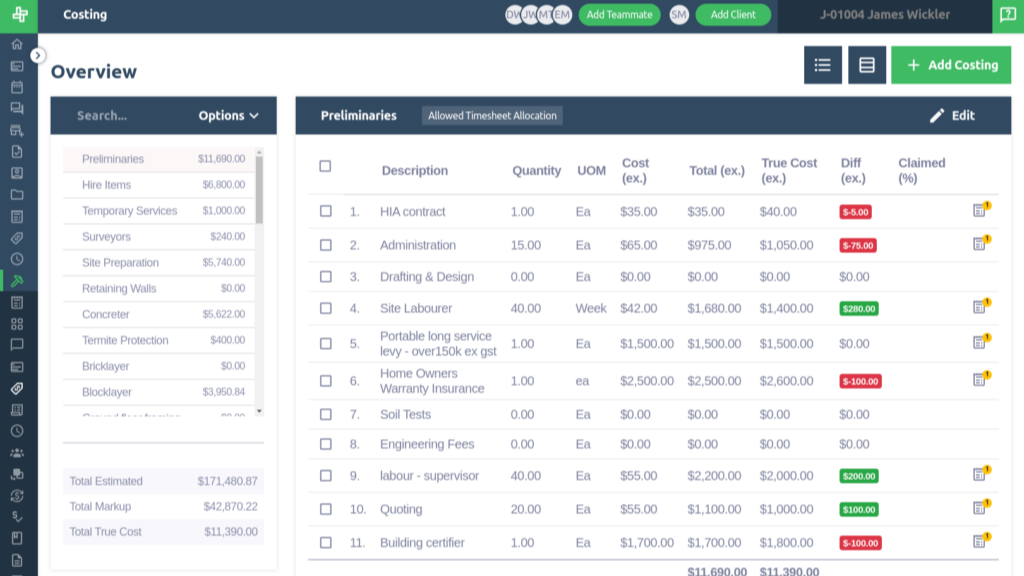Open notes icon for Quoting row
Viewport: 1024px width, 576px height.
tap(981, 507)
